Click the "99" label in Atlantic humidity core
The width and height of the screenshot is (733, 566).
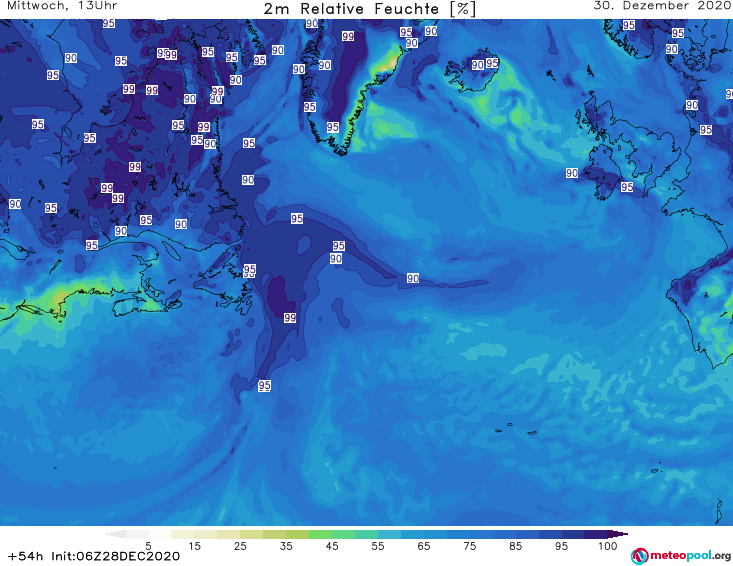coord(290,318)
